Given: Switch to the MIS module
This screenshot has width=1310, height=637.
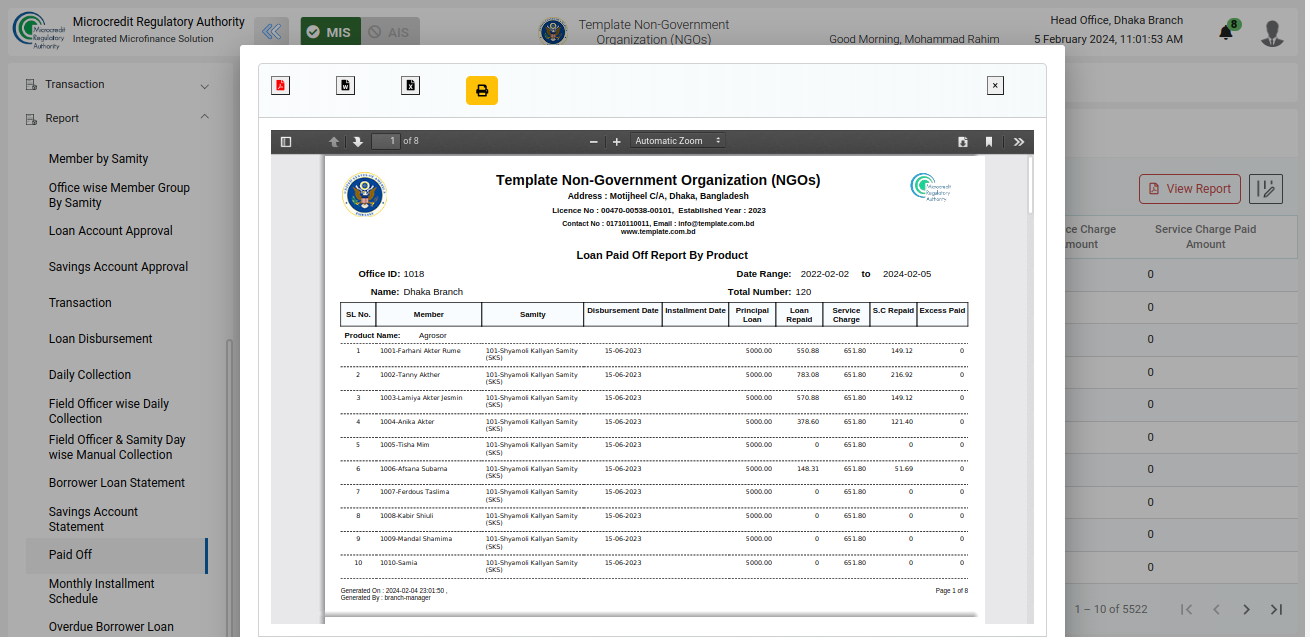Looking at the screenshot, I should [x=329, y=32].
